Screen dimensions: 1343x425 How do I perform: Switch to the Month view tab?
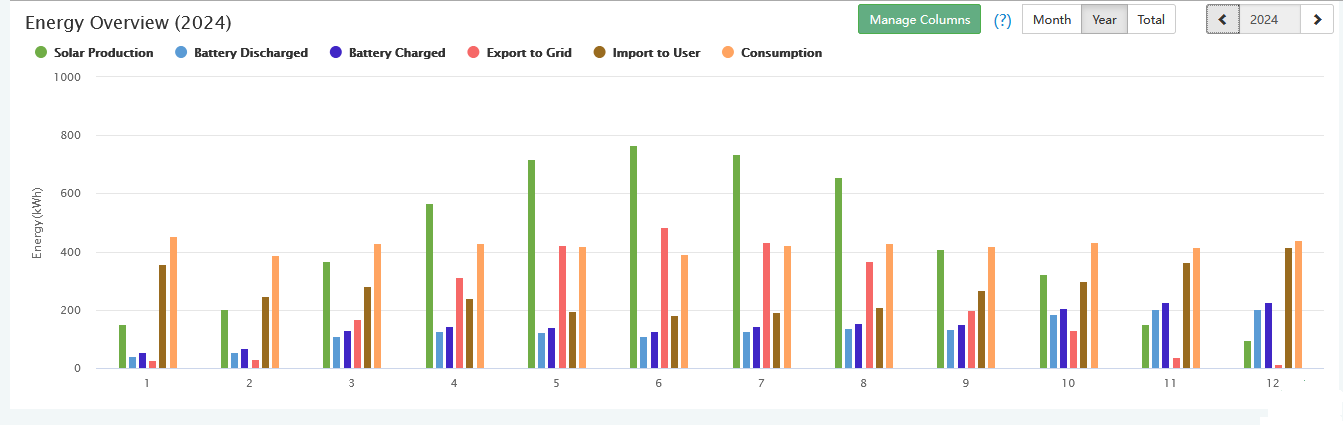point(1052,20)
